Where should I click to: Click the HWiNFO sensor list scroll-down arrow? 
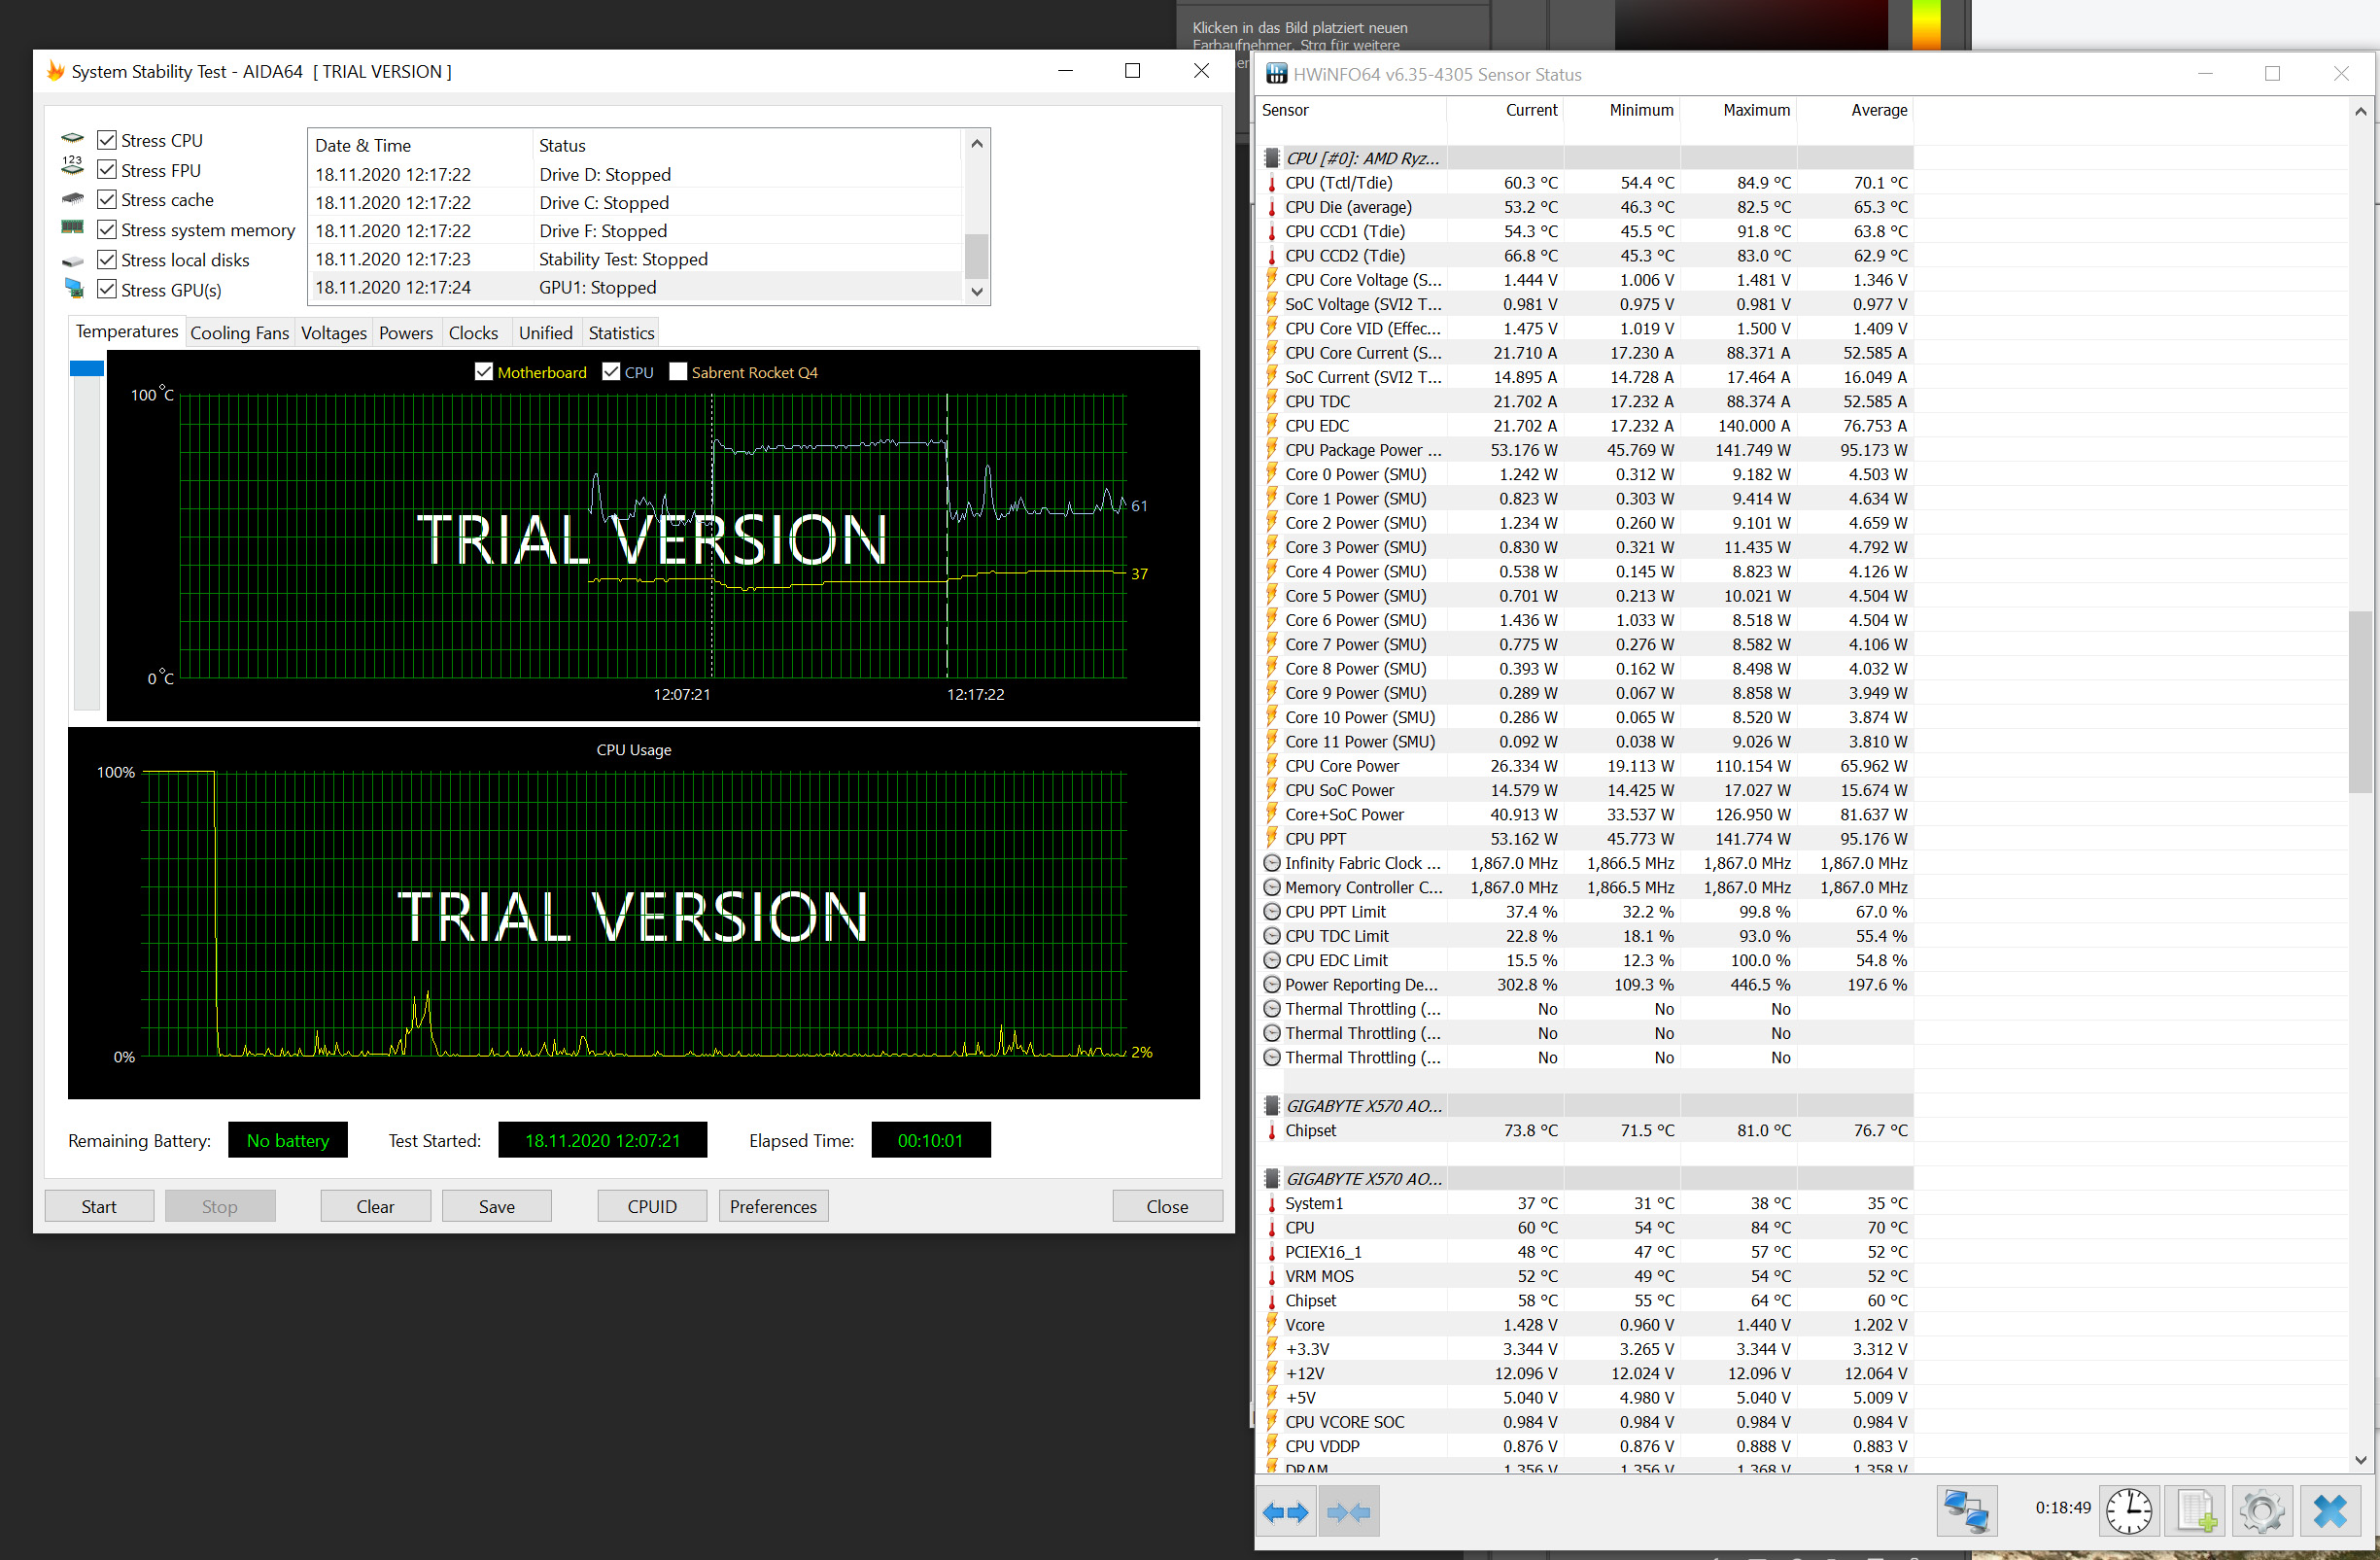[x=2361, y=1459]
